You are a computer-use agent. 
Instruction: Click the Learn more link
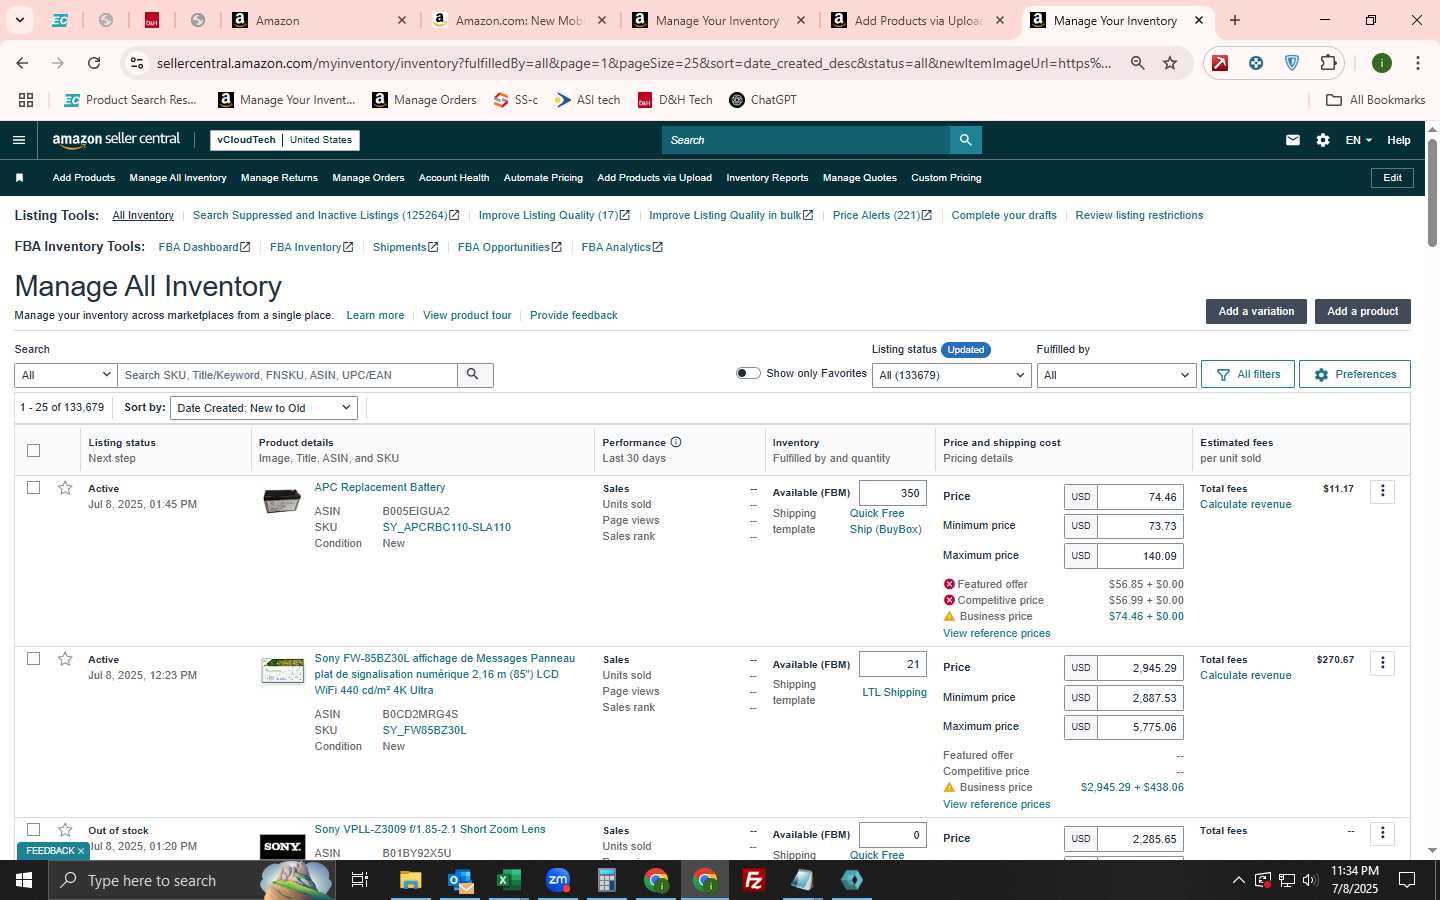[x=375, y=316]
